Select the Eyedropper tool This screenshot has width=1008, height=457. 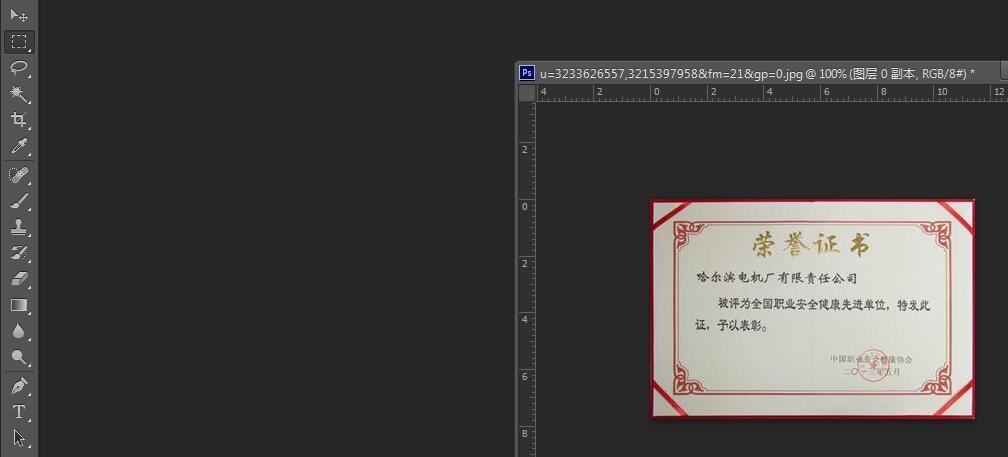coord(19,146)
